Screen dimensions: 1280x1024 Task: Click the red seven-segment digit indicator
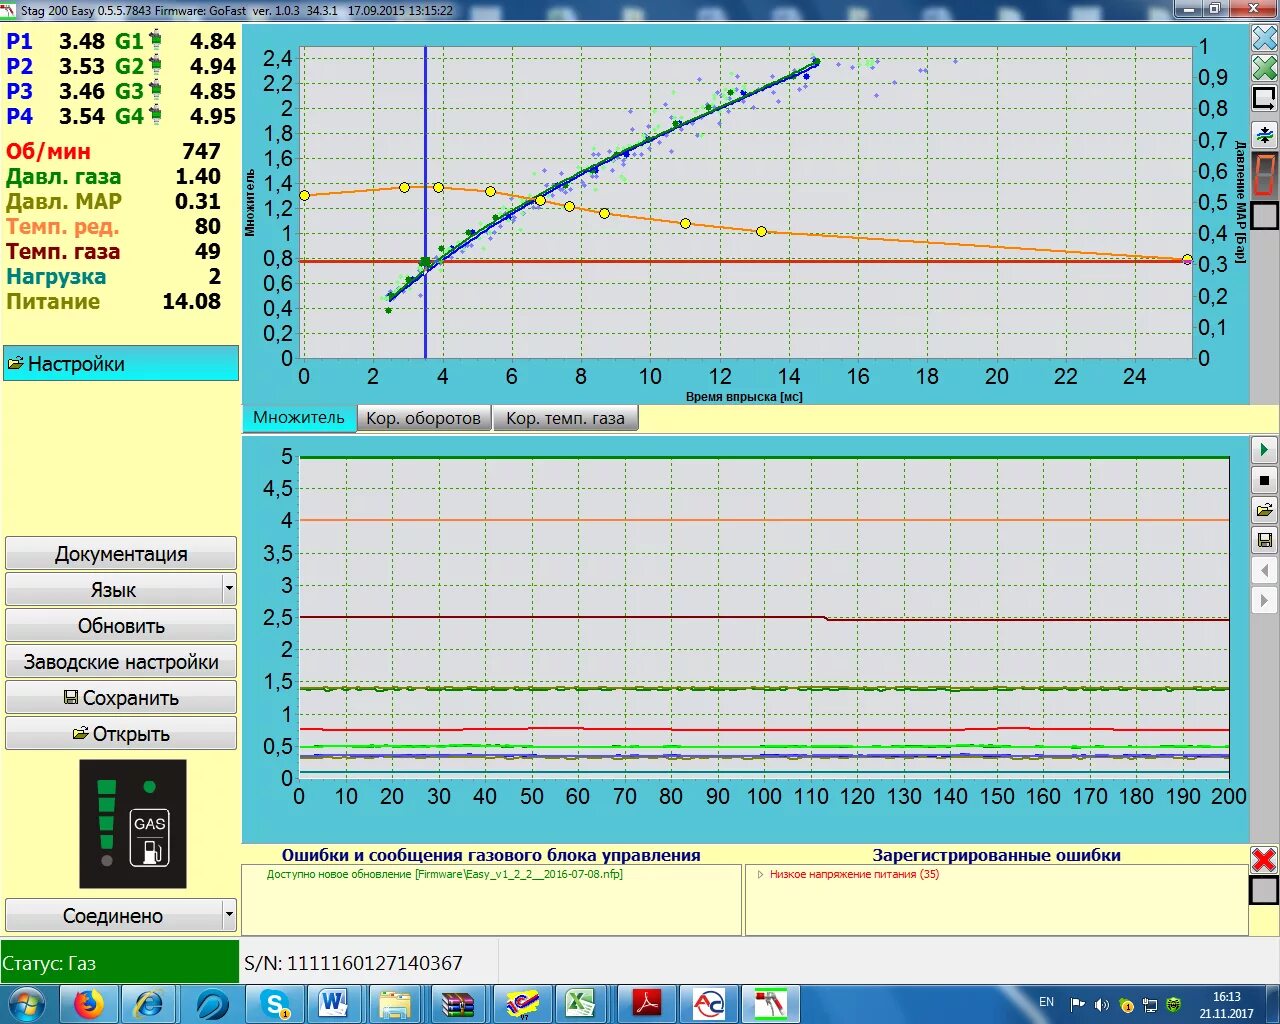coord(1265,174)
